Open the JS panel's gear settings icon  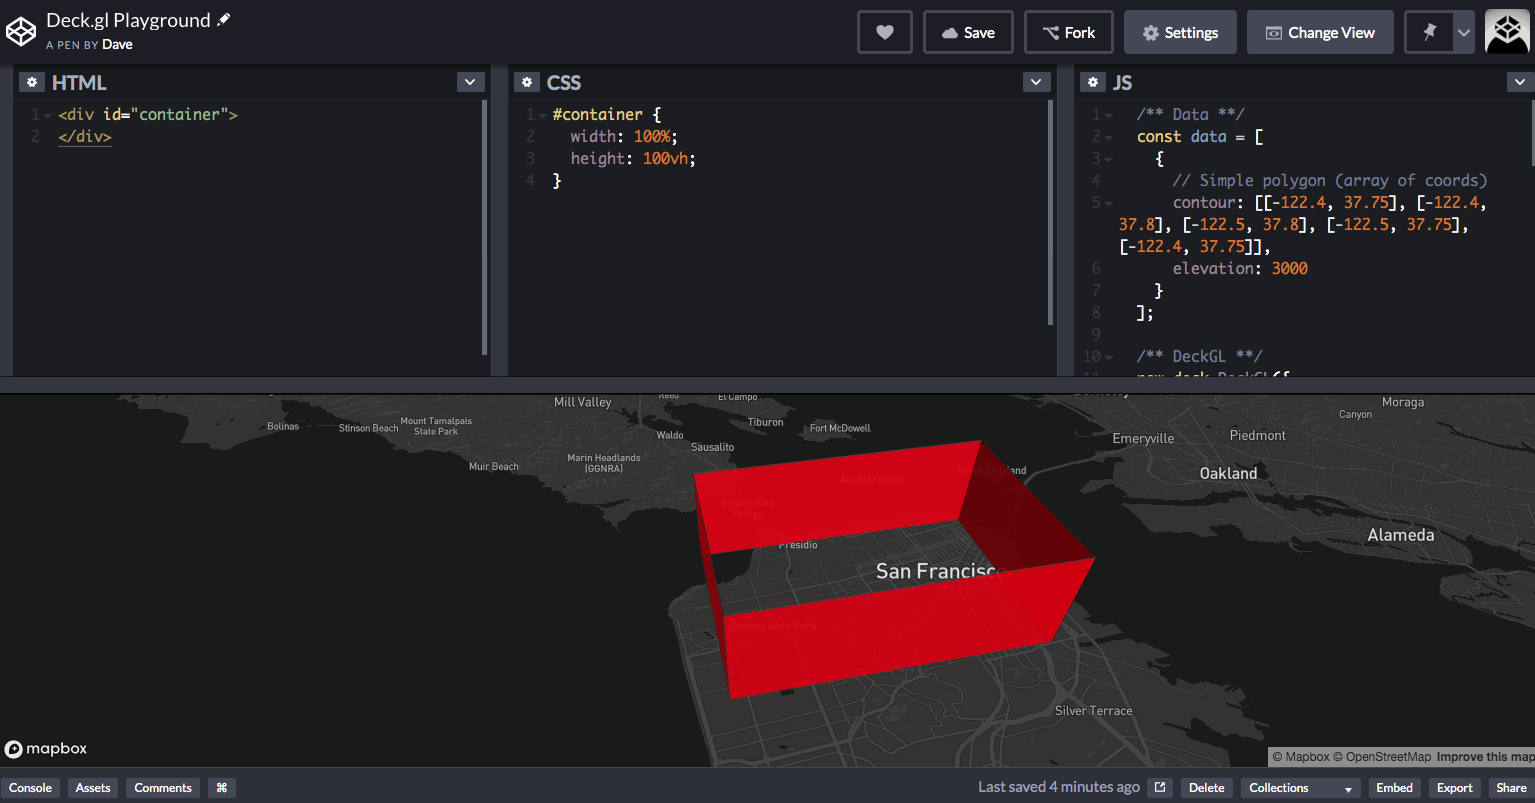click(1092, 81)
